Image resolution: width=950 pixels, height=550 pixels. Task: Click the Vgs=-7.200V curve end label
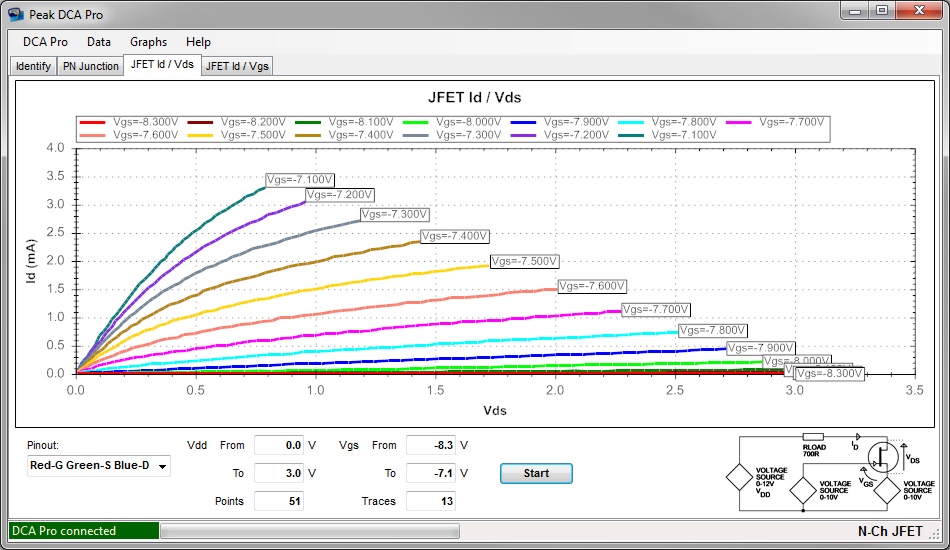tap(339, 195)
